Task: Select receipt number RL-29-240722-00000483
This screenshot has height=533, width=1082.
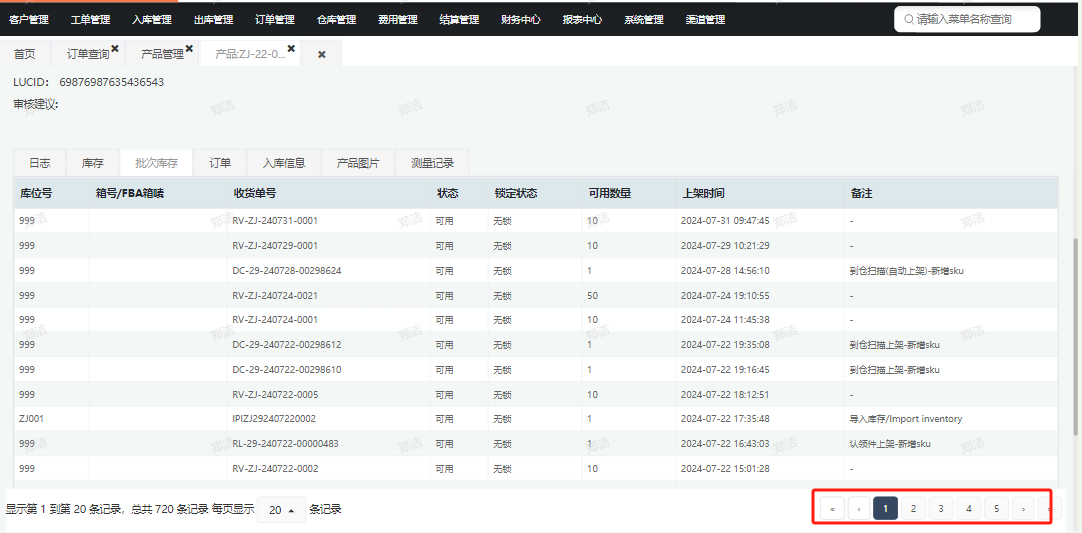Action: click(286, 443)
